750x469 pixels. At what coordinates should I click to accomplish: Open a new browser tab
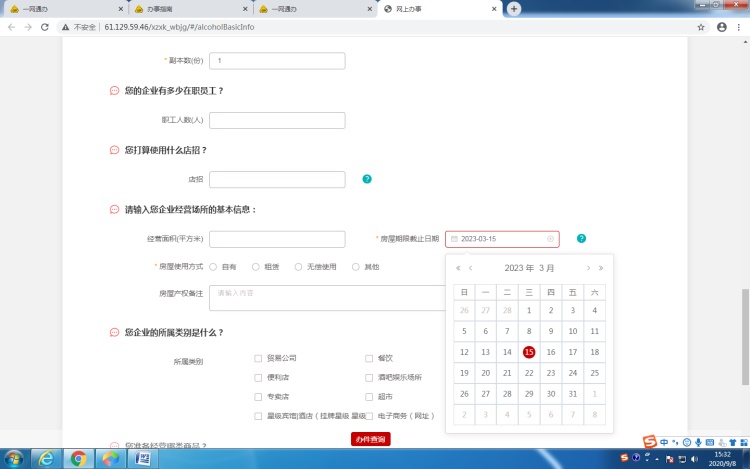point(514,8)
